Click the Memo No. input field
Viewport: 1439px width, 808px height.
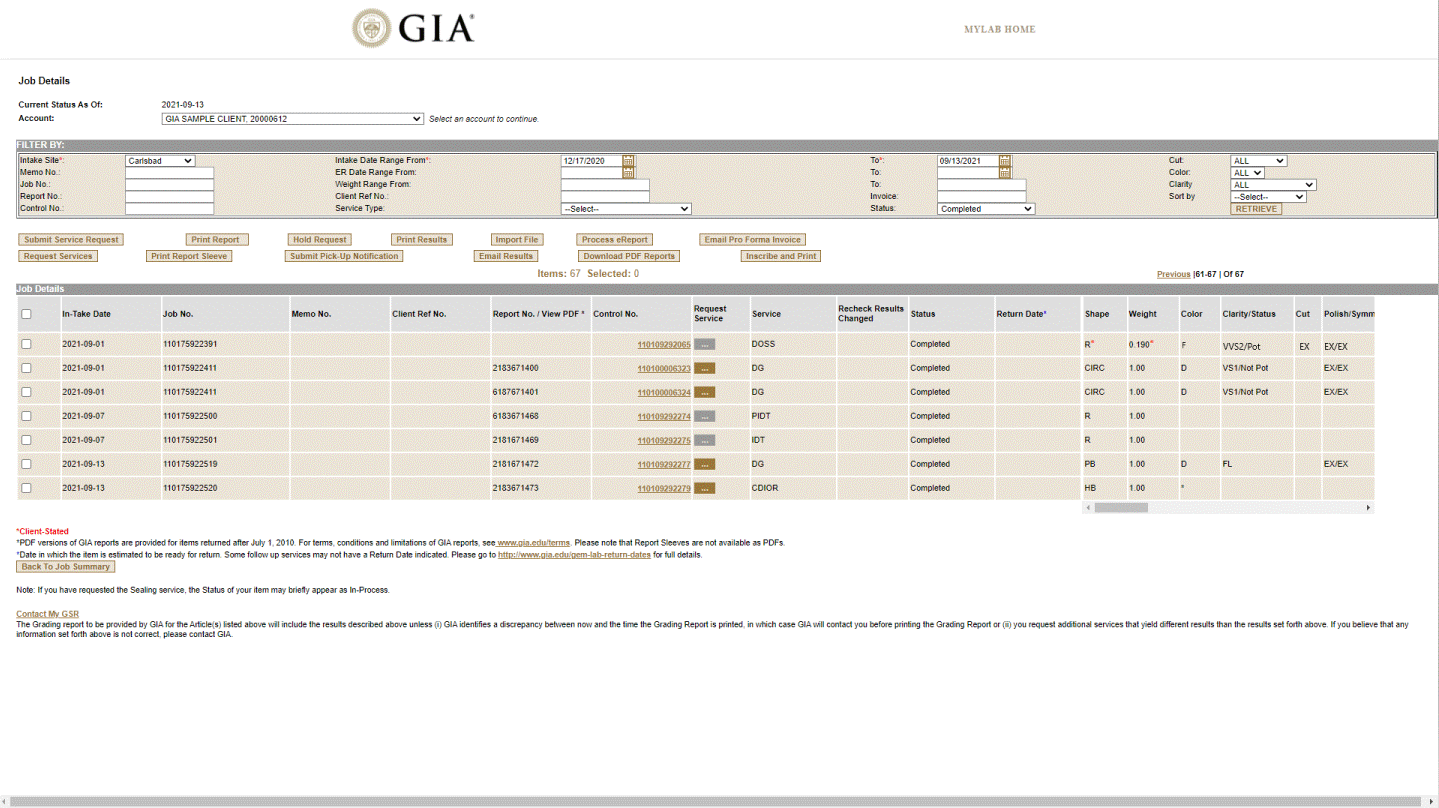coord(169,173)
